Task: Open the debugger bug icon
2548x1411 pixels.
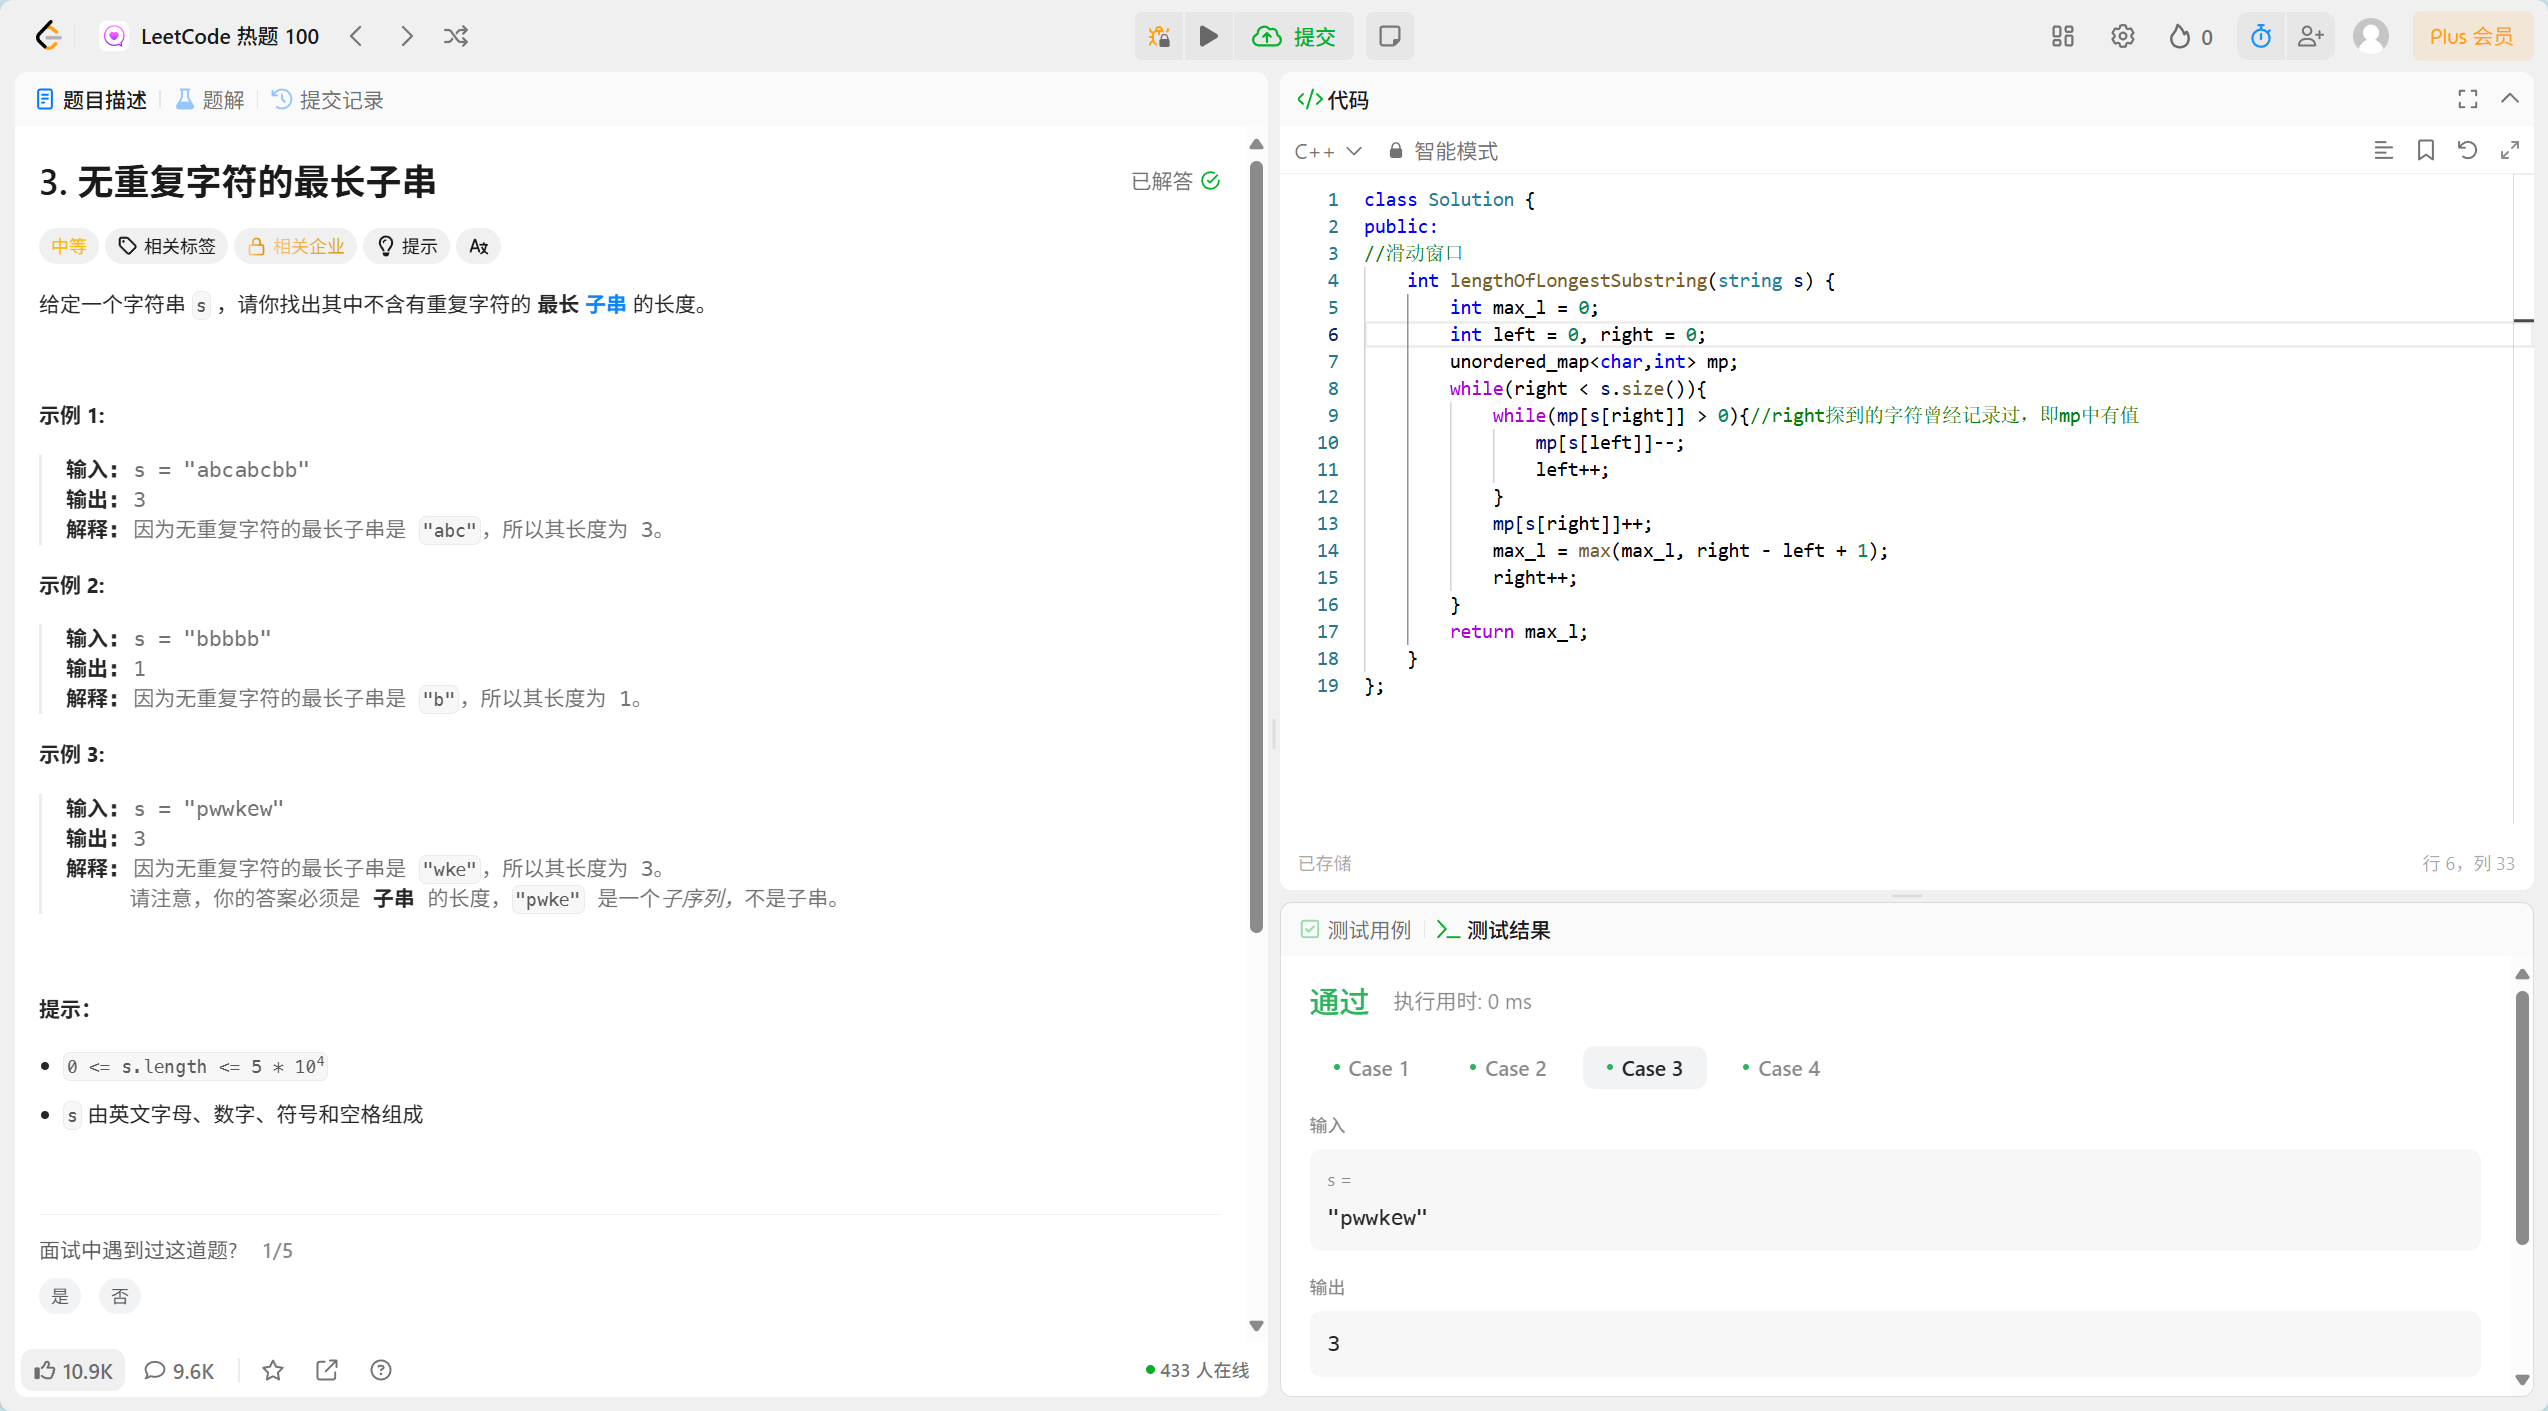Action: pyautogui.click(x=1159, y=37)
